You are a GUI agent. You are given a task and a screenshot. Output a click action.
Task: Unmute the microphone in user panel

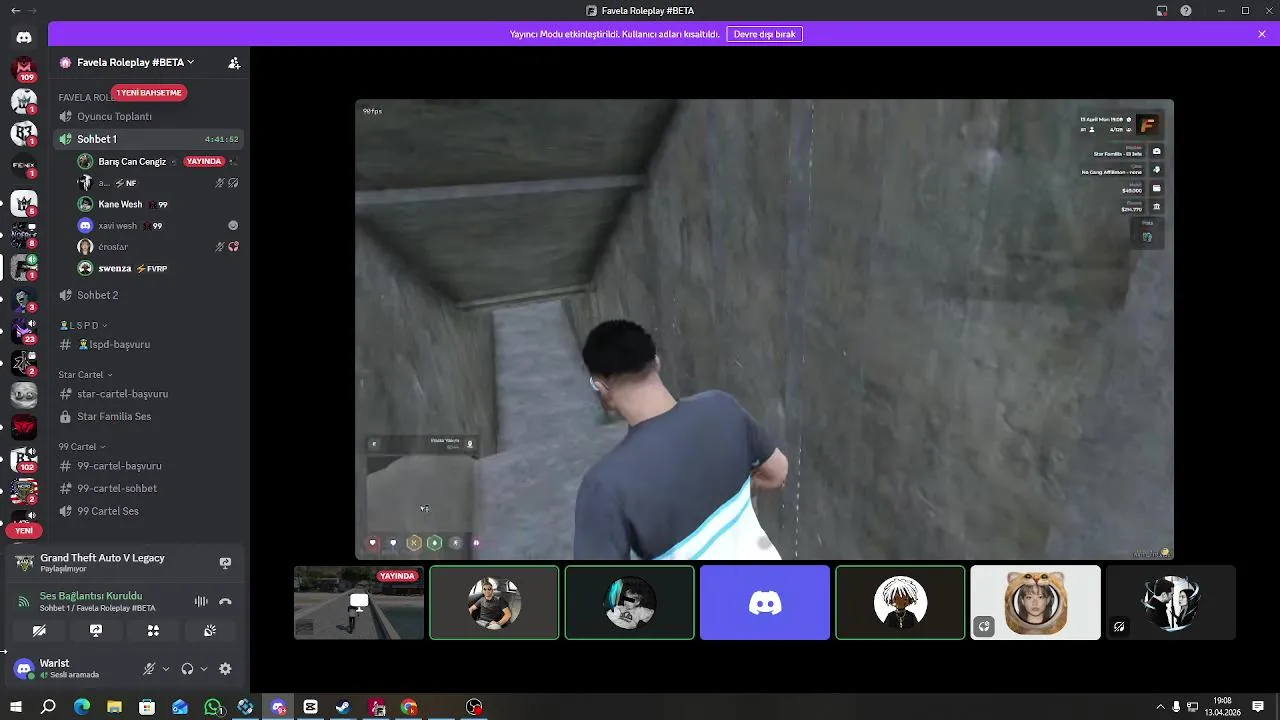(149, 669)
